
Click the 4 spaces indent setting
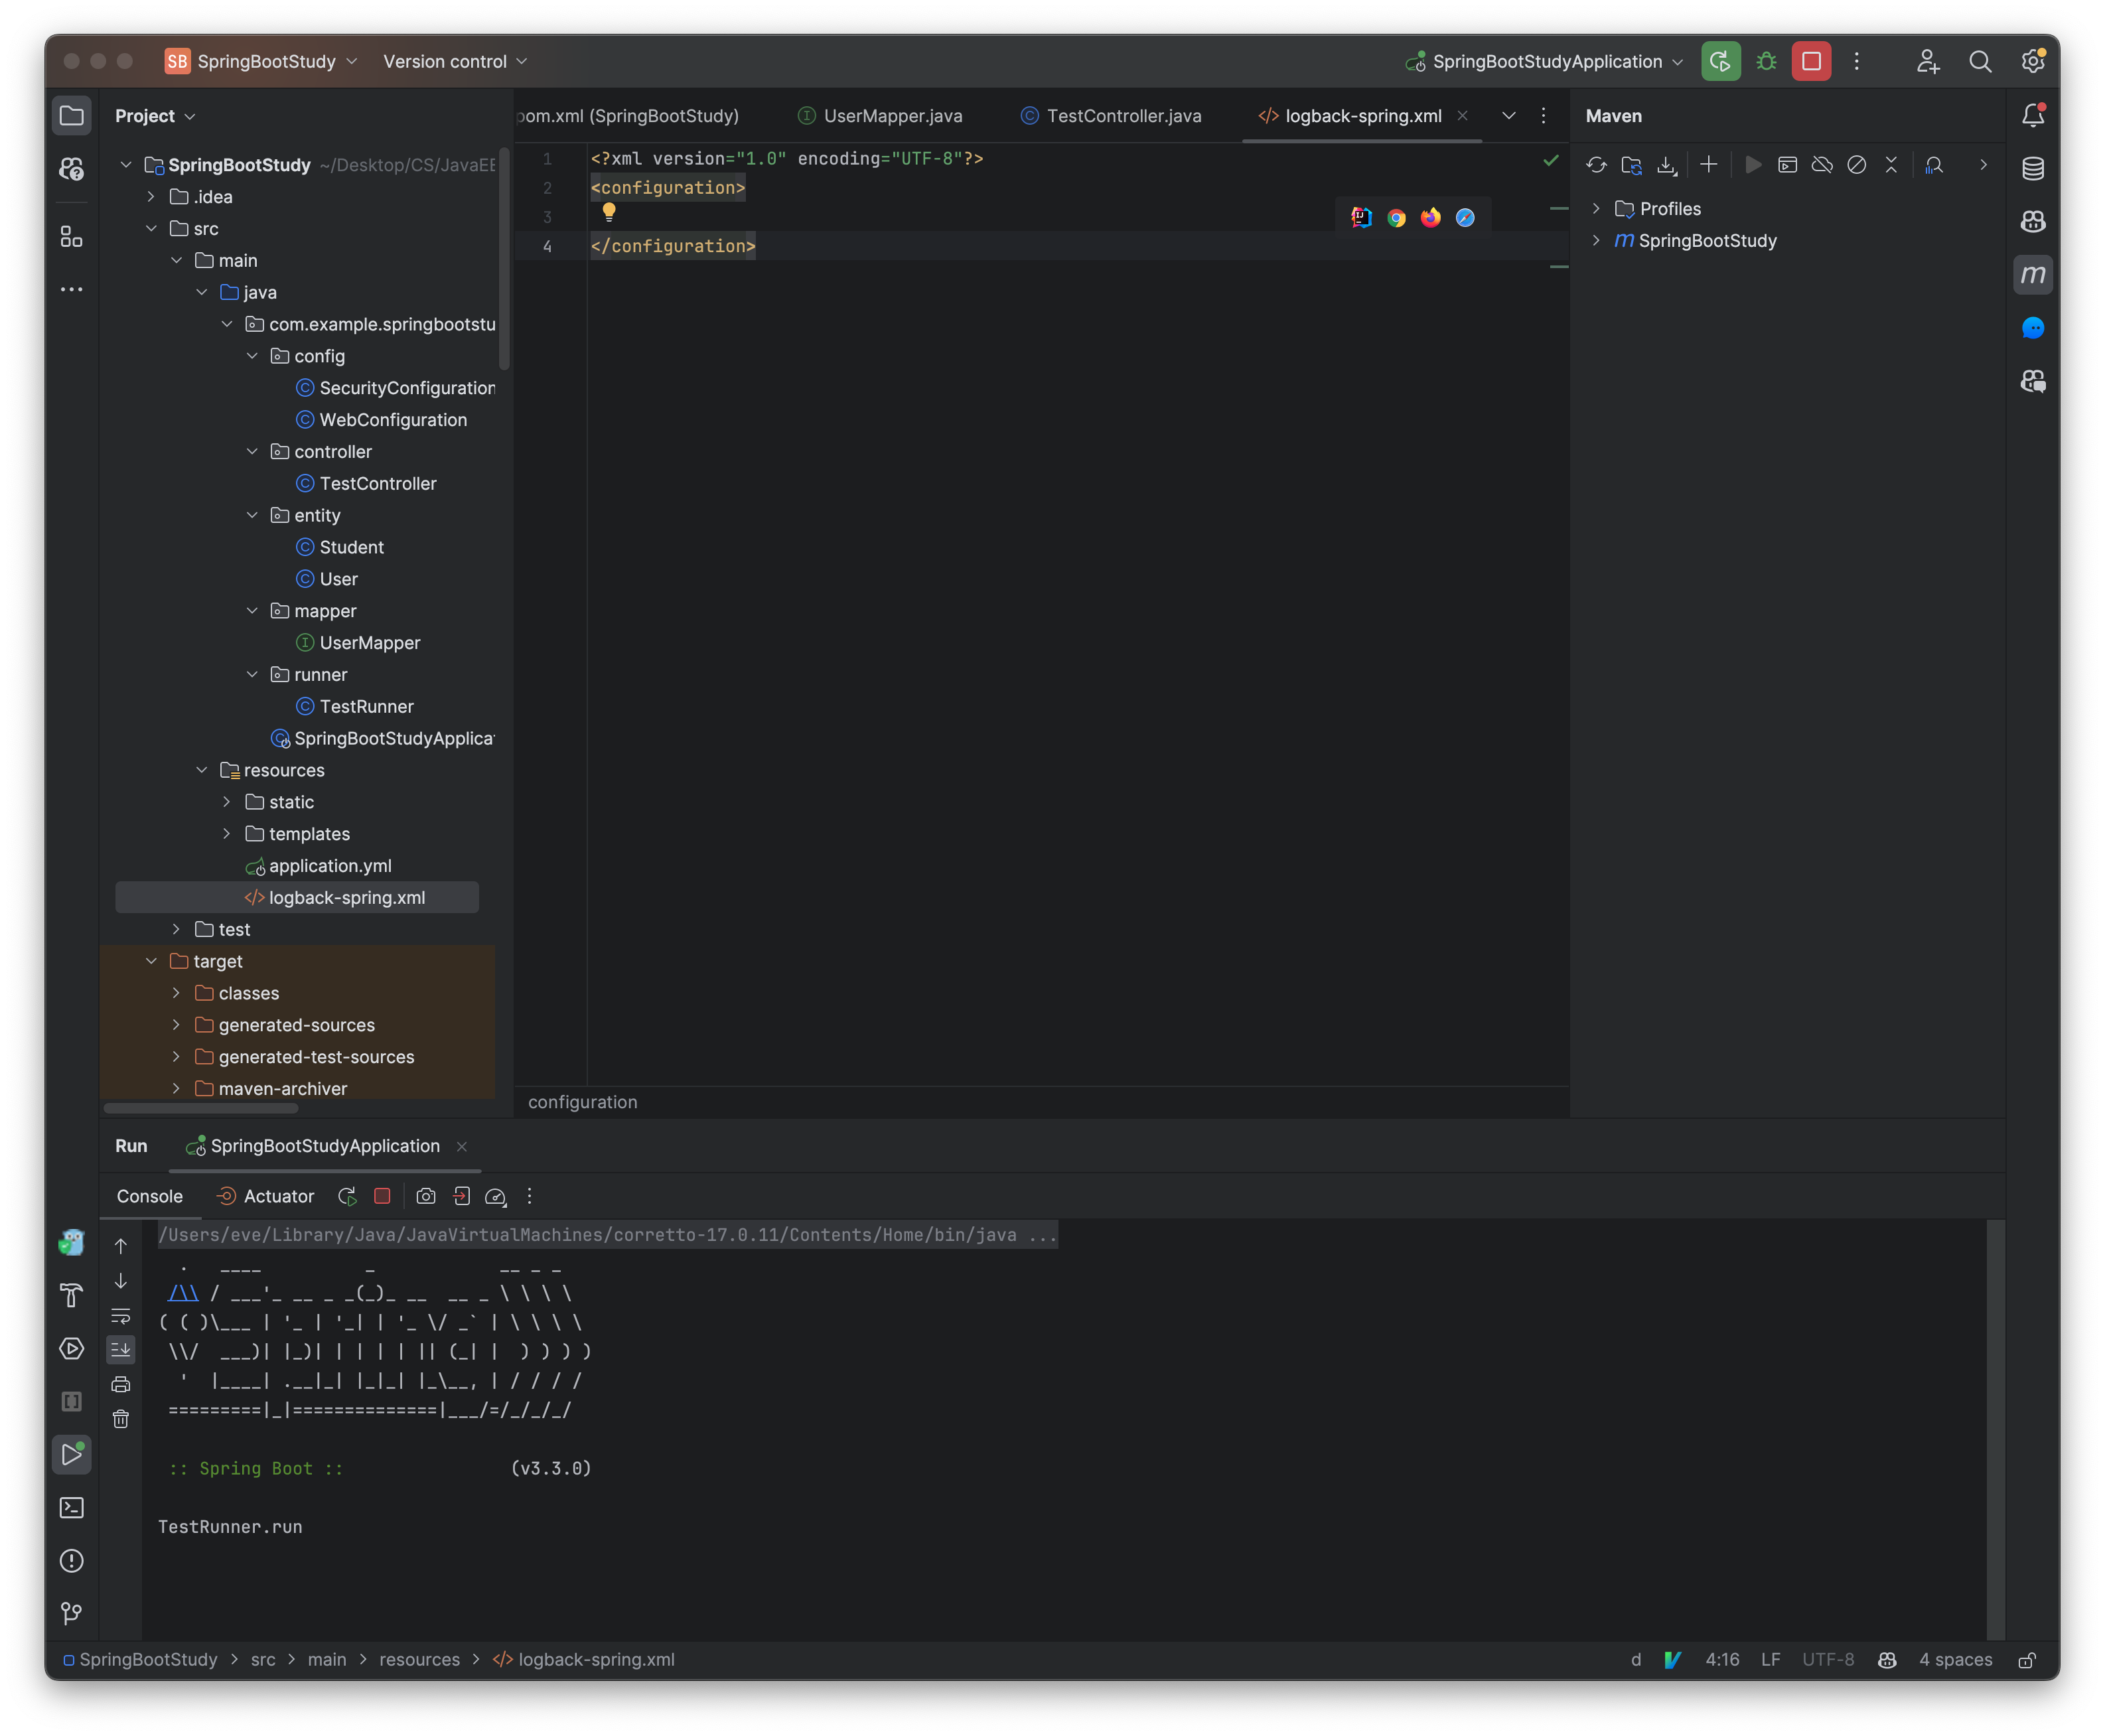pyautogui.click(x=1955, y=1660)
